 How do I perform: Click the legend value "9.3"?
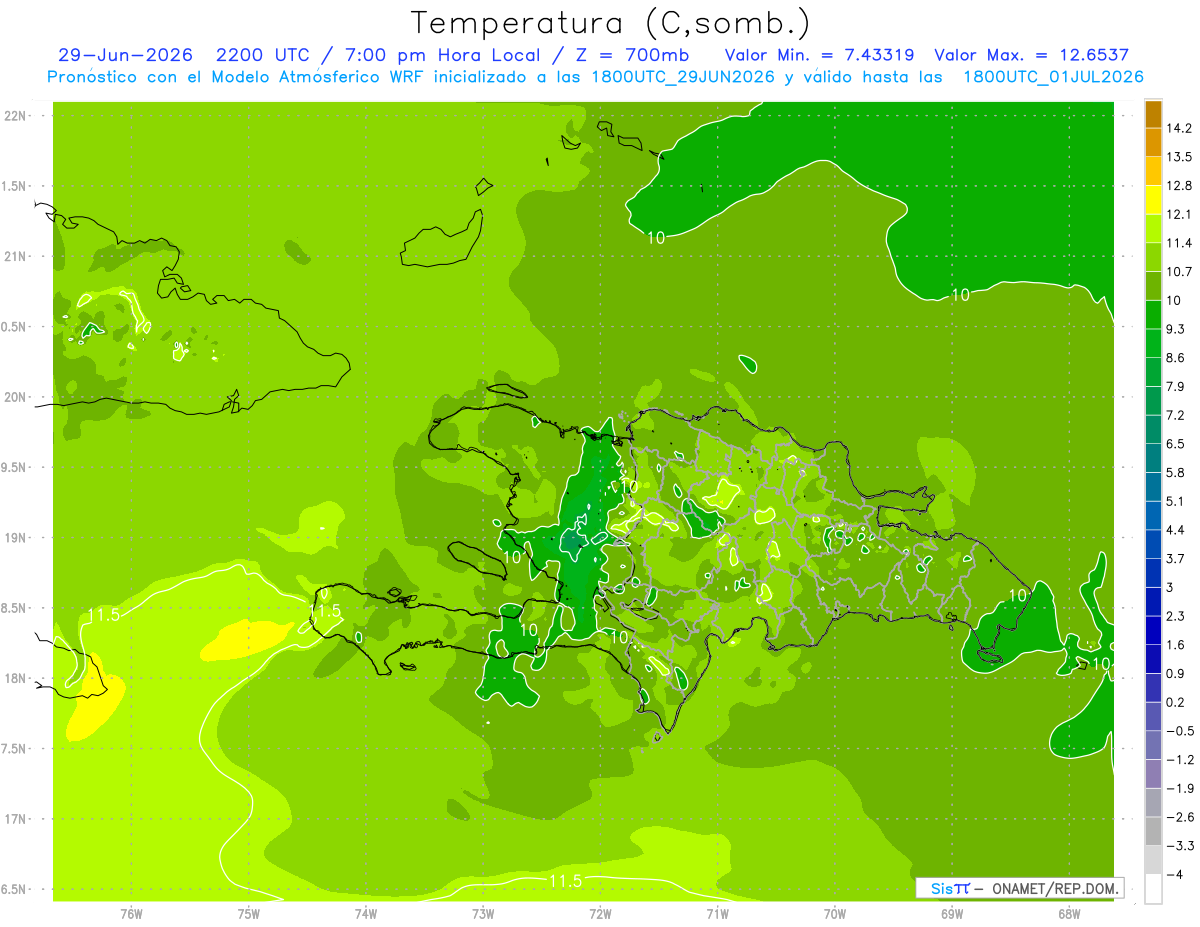coord(1175,329)
